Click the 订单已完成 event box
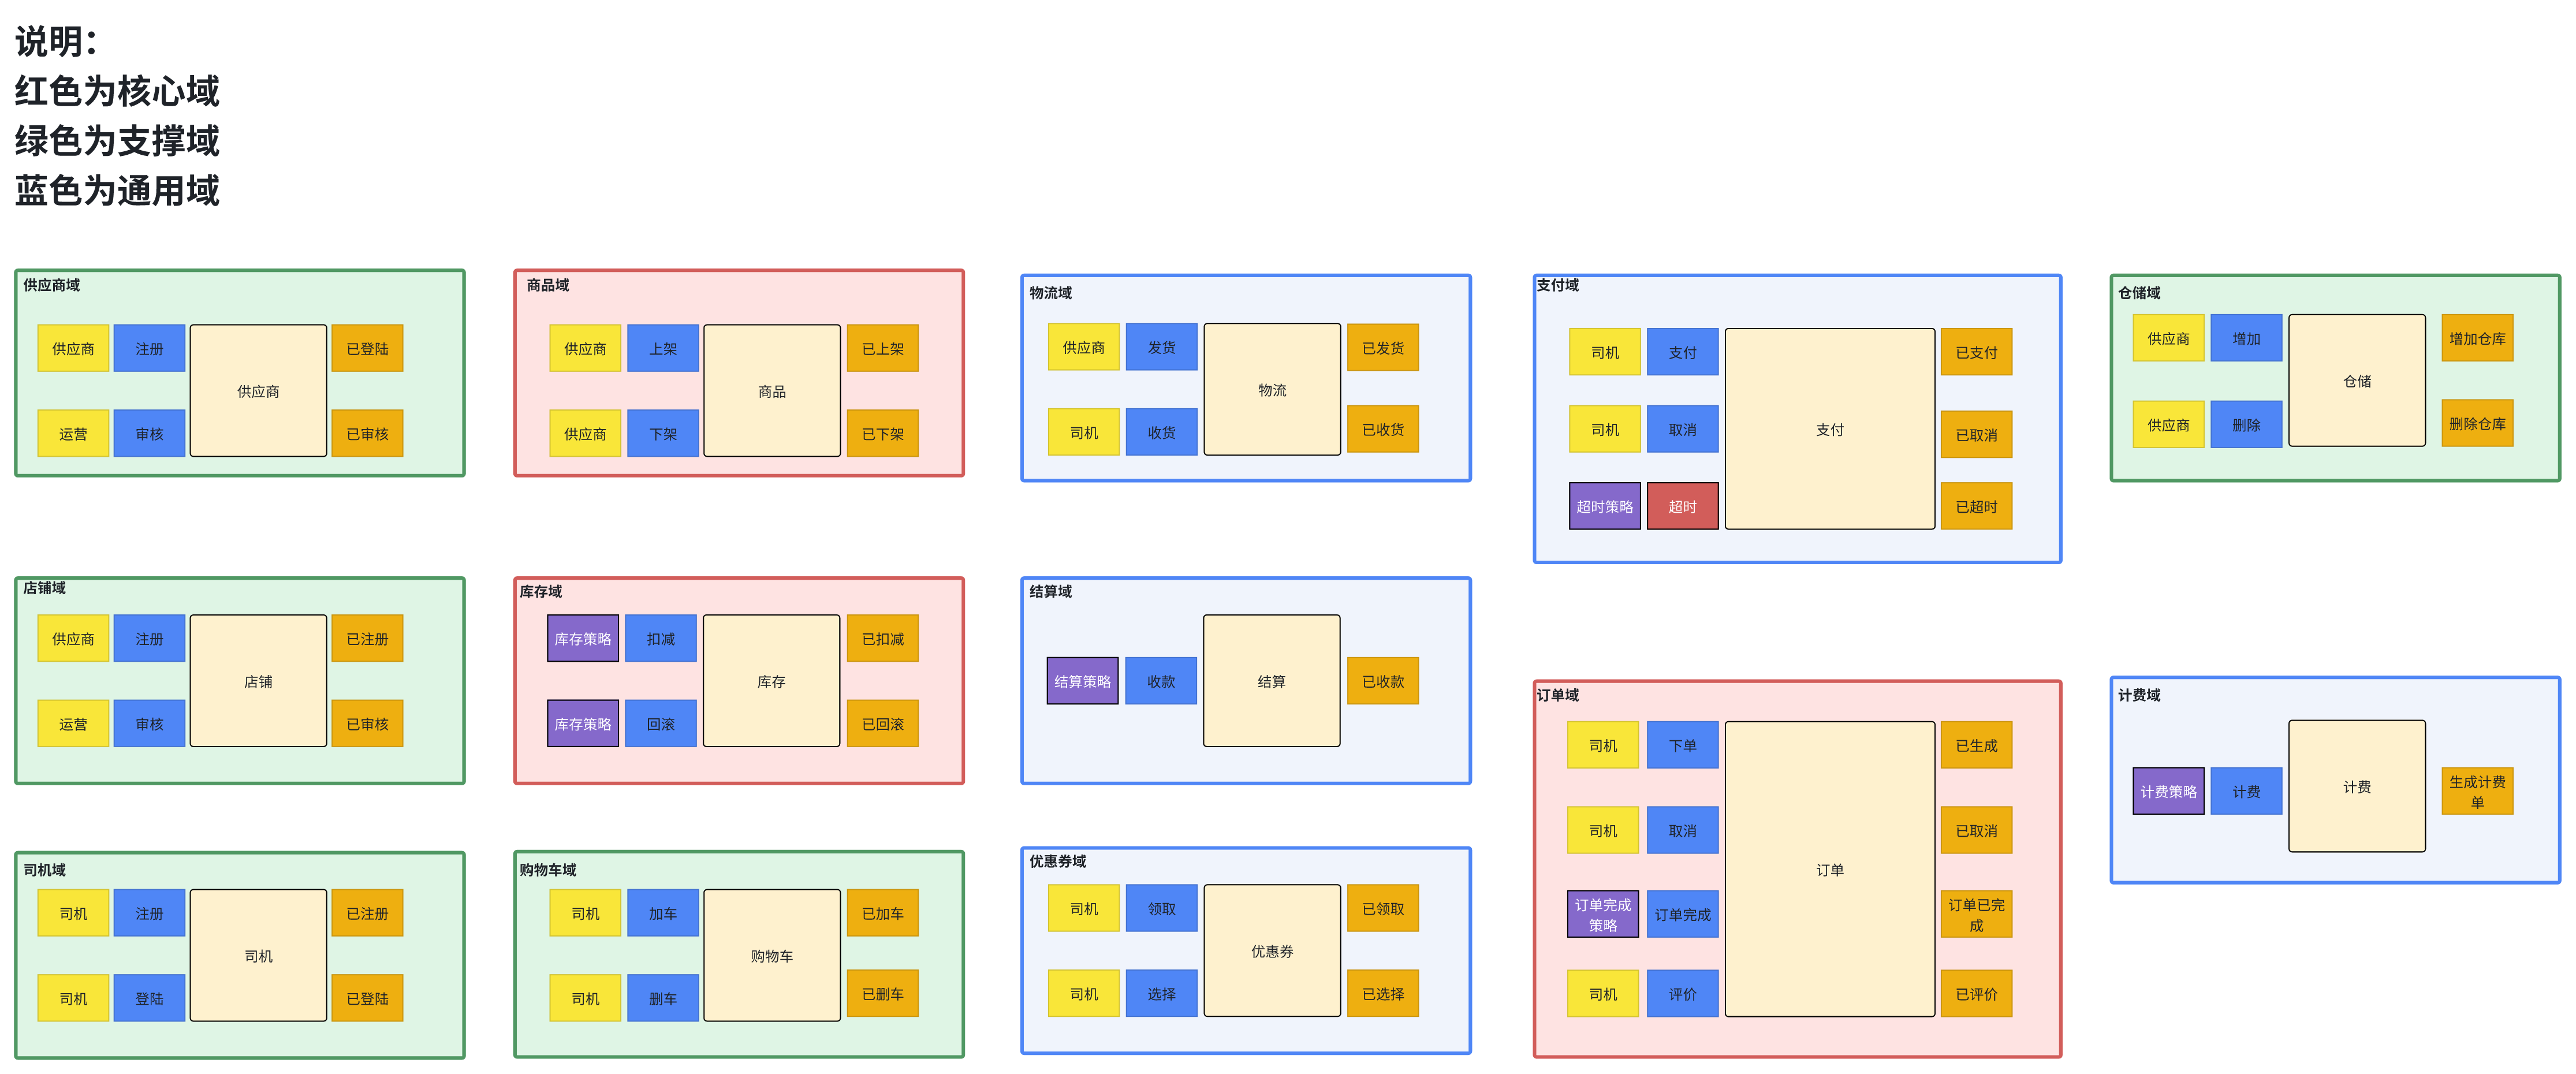 click(x=1975, y=913)
